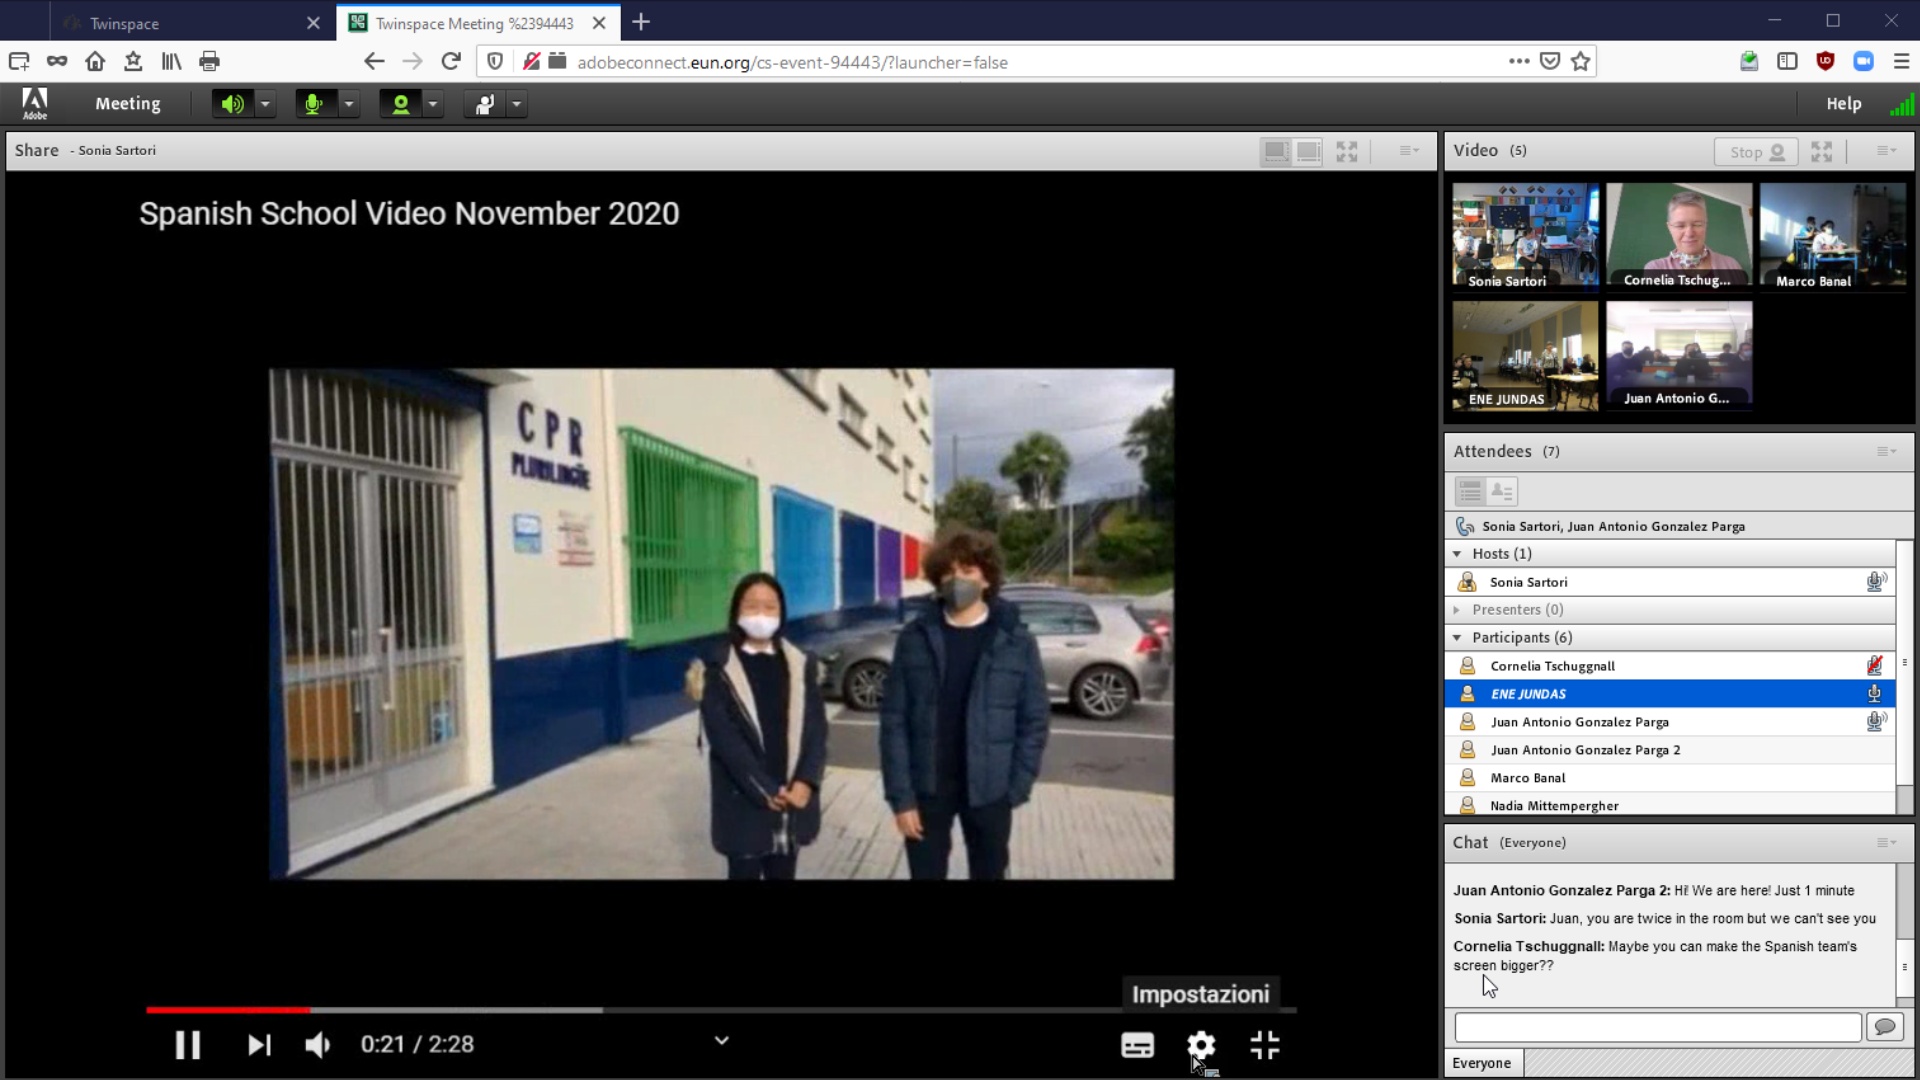Screen dimensions: 1920x1080
Task: Open the Meeting menu
Action: pyautogui.click(x=127, y=104)
